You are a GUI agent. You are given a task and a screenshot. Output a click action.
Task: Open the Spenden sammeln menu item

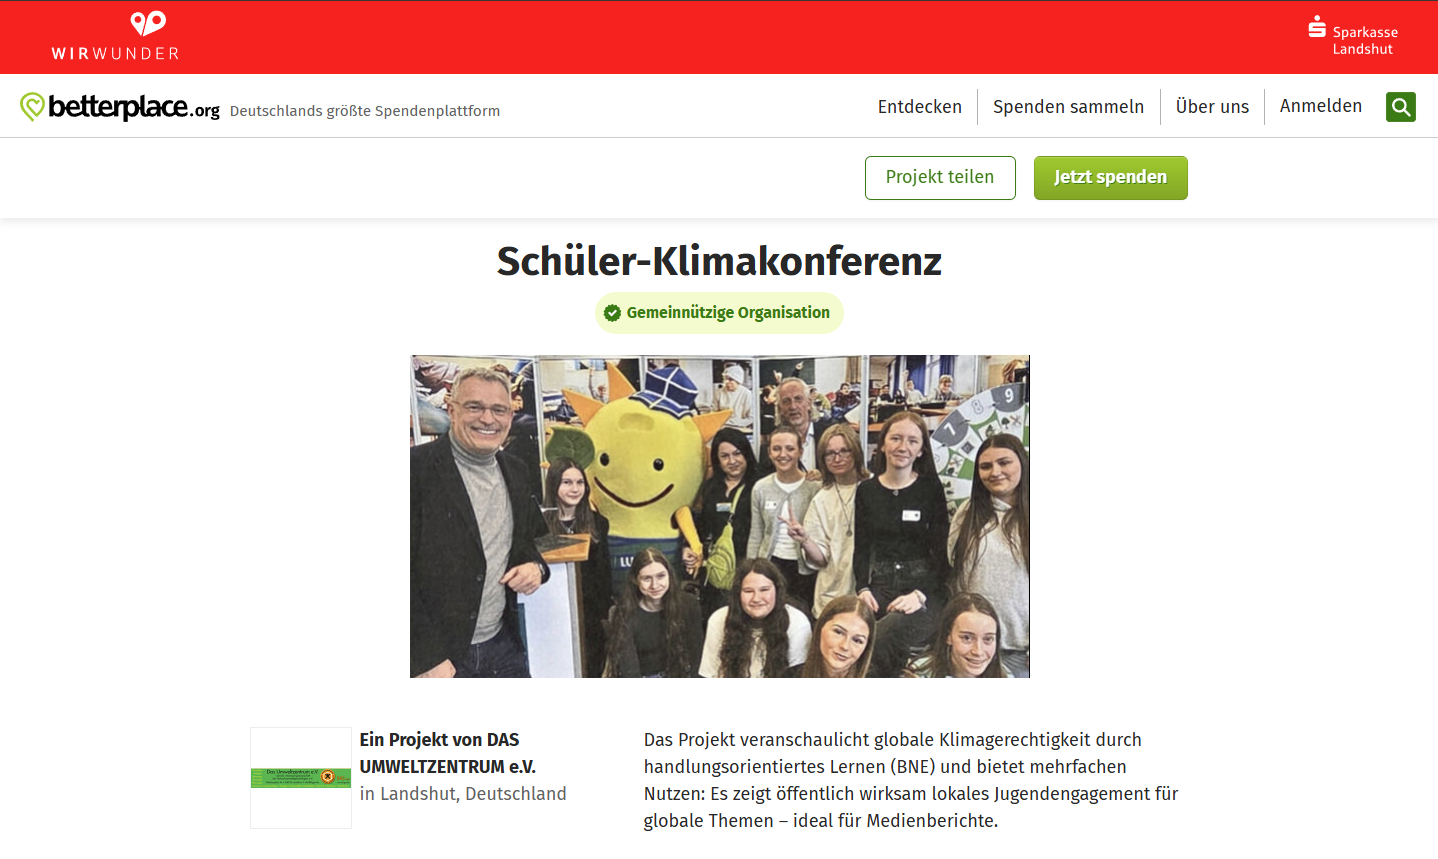point(1068,107)
